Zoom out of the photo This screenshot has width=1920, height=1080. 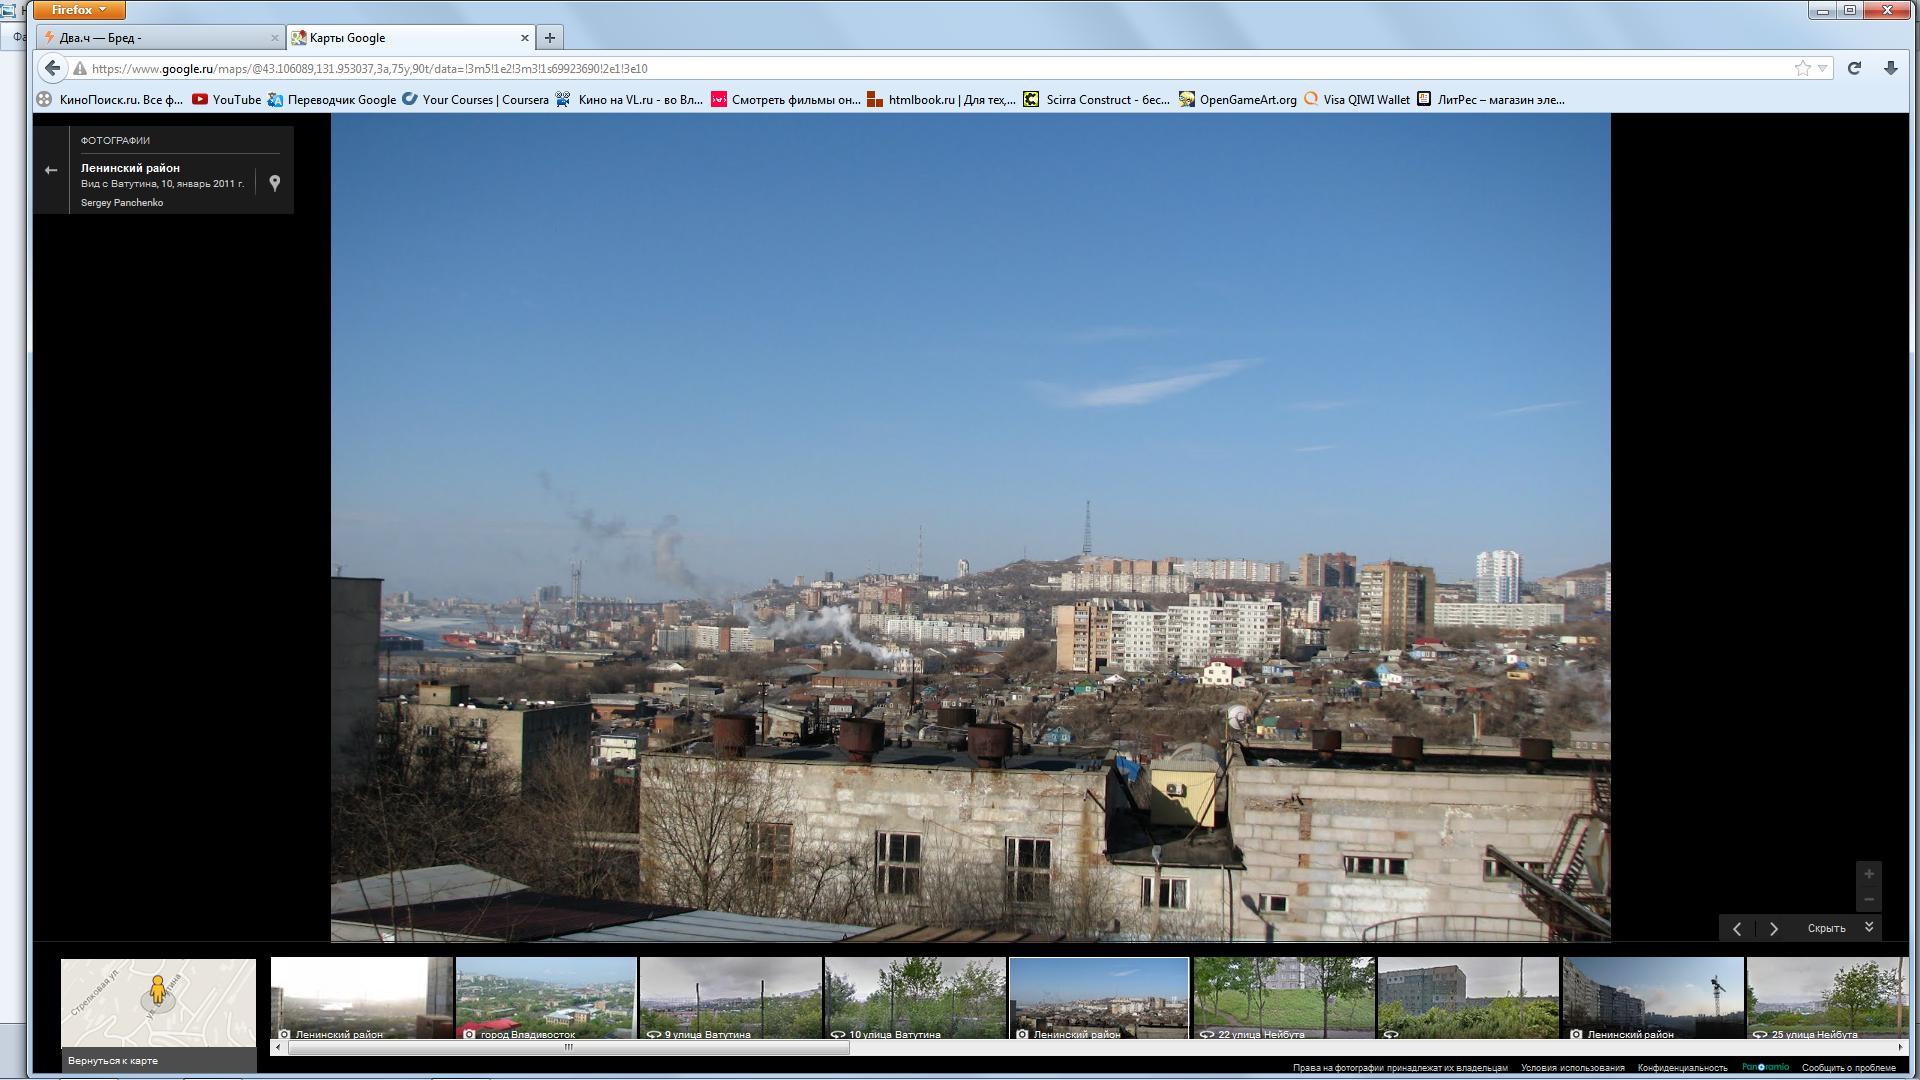pyautogui.click(x=1868, y=899)
